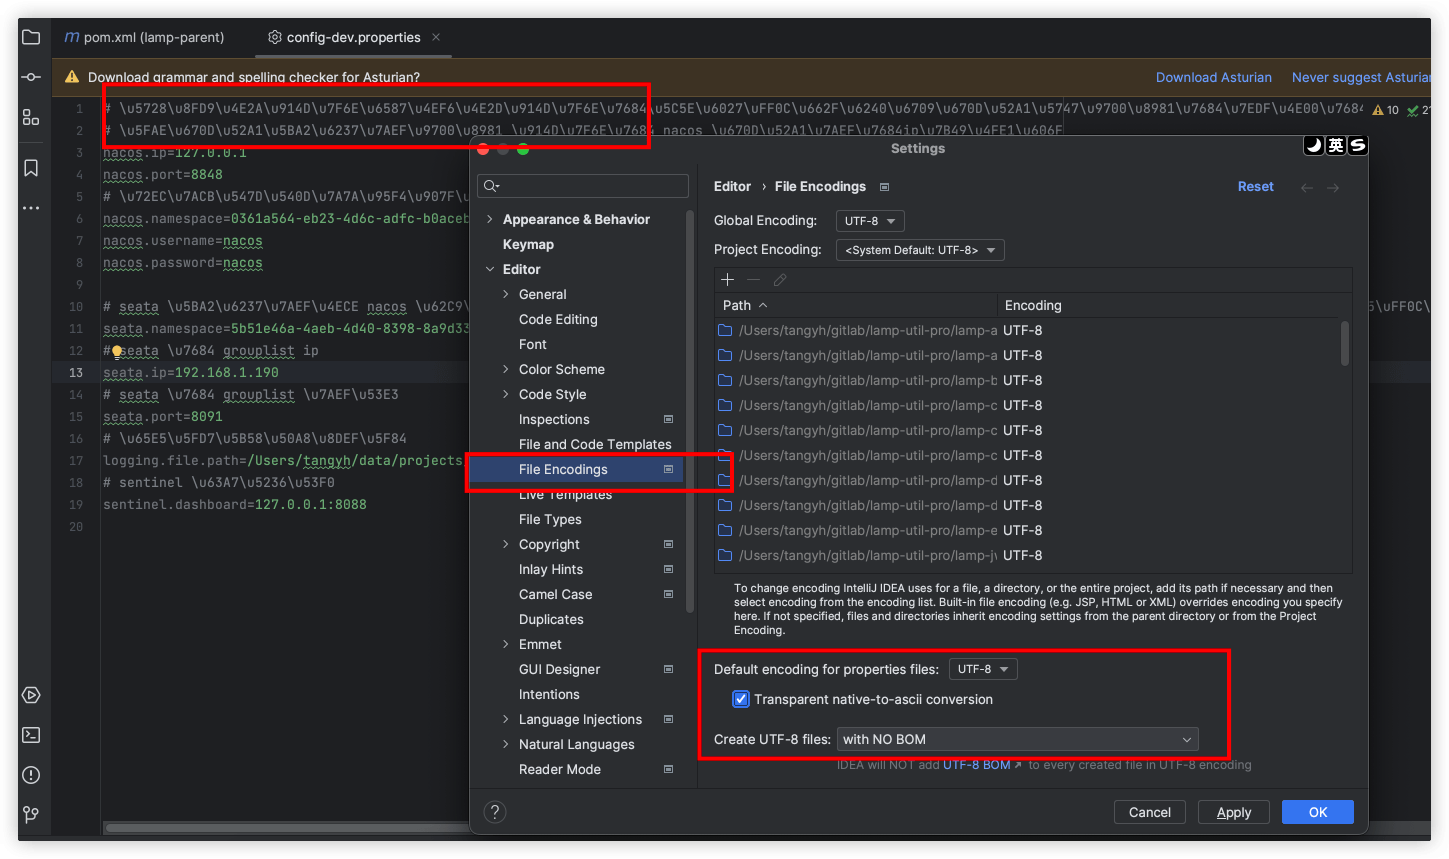Click the Apply button

pos(1233,812)
